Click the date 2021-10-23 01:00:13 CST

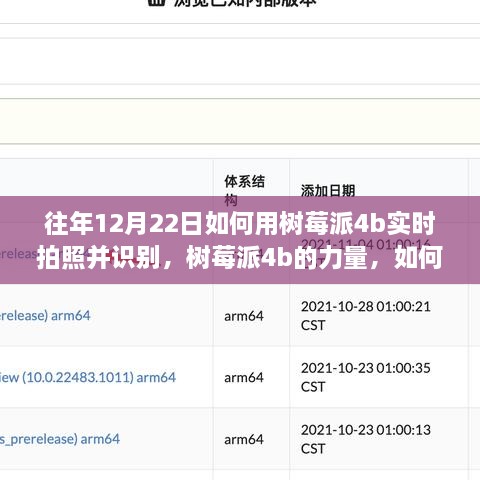pos(366,439)
